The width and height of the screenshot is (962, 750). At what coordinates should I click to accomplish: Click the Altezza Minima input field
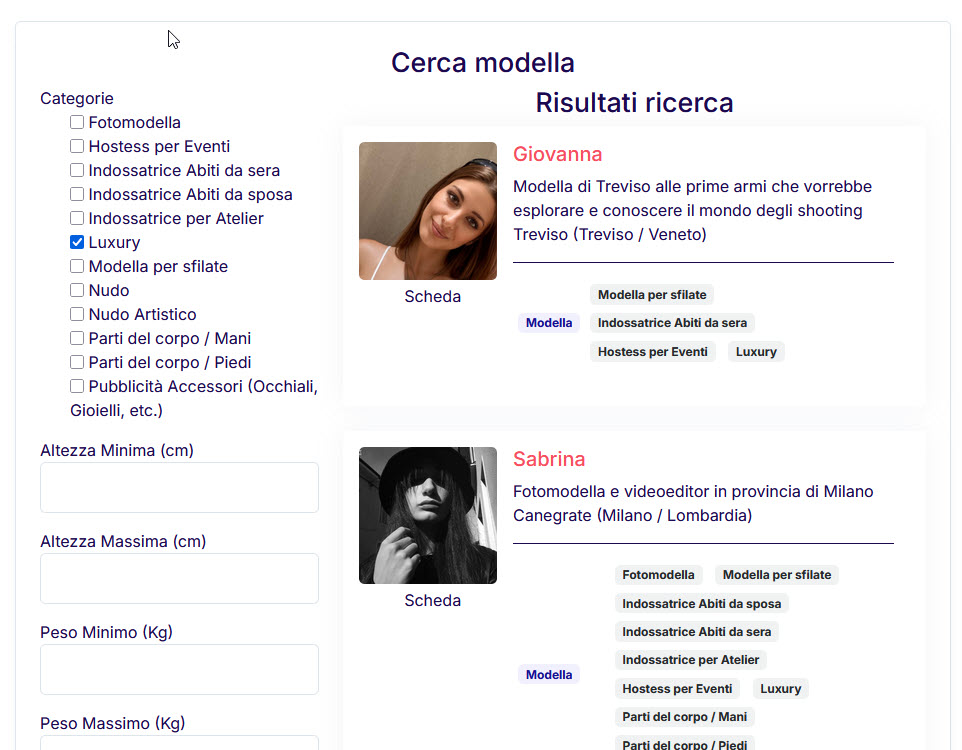point(179,487)
